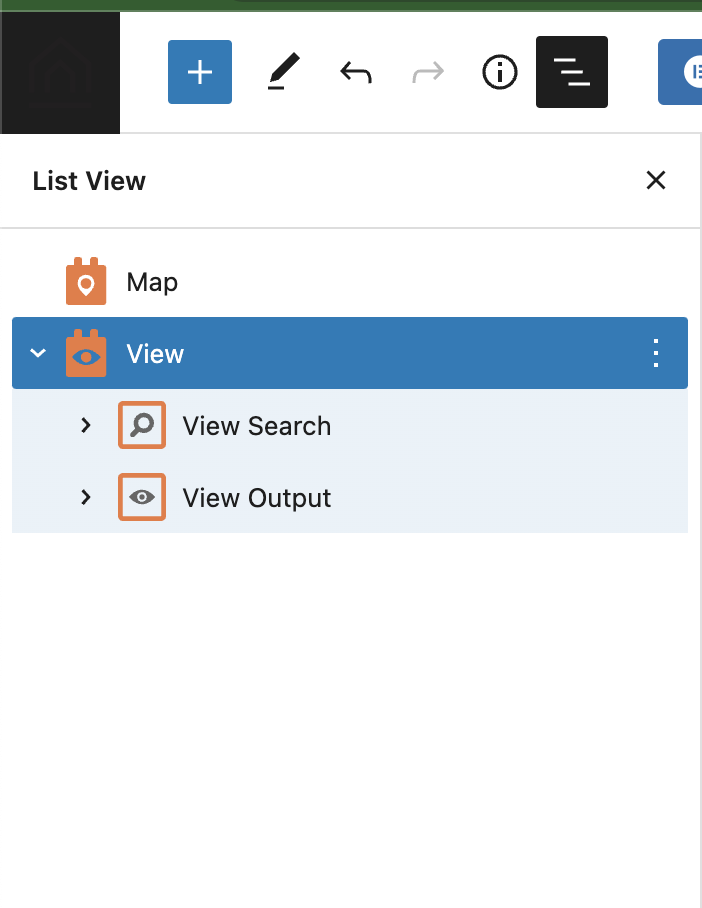Expand the View Search block
Screen dimensions: 702x908
tap(86, 425)
